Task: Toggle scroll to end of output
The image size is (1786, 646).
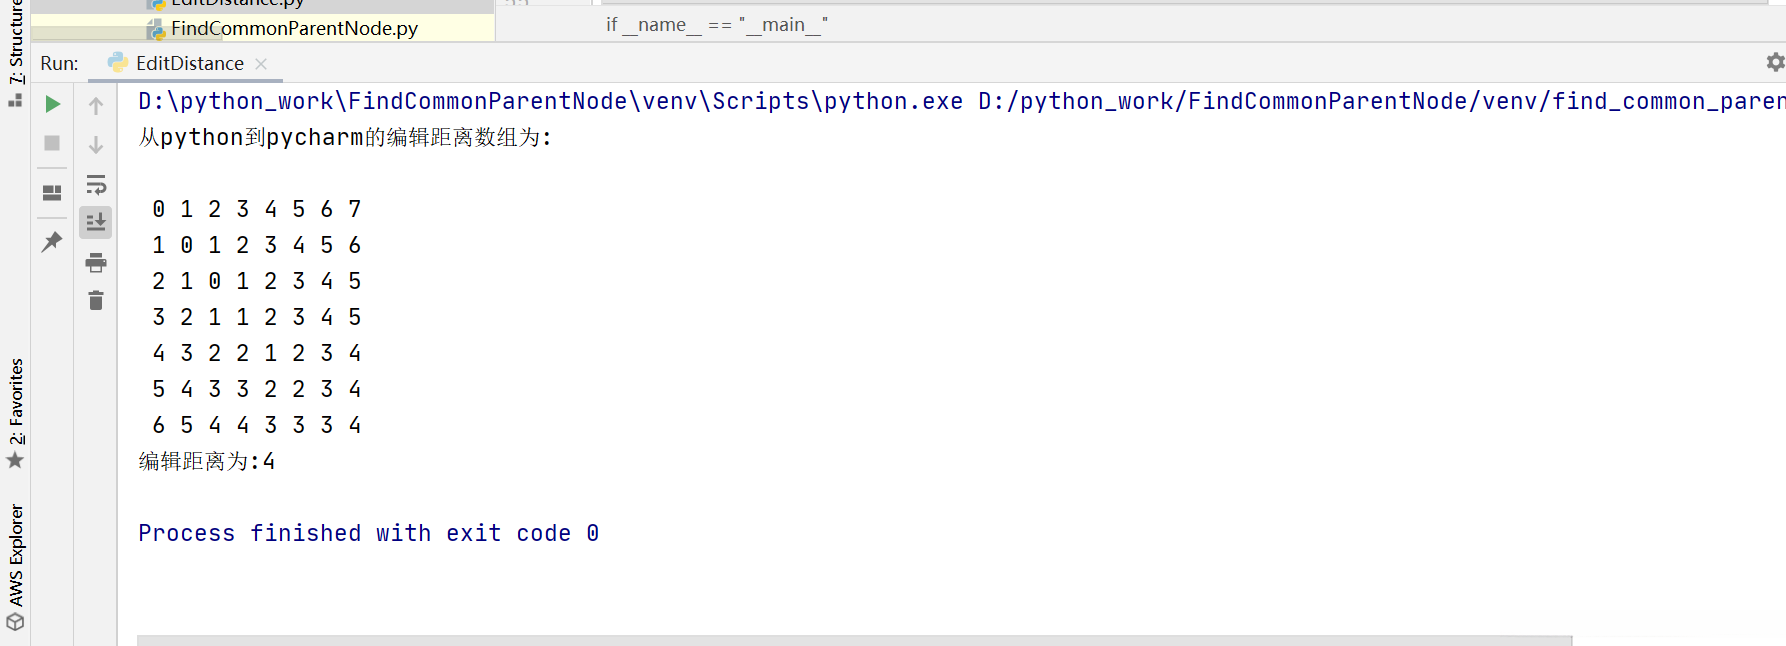Action: coord(96,222)
